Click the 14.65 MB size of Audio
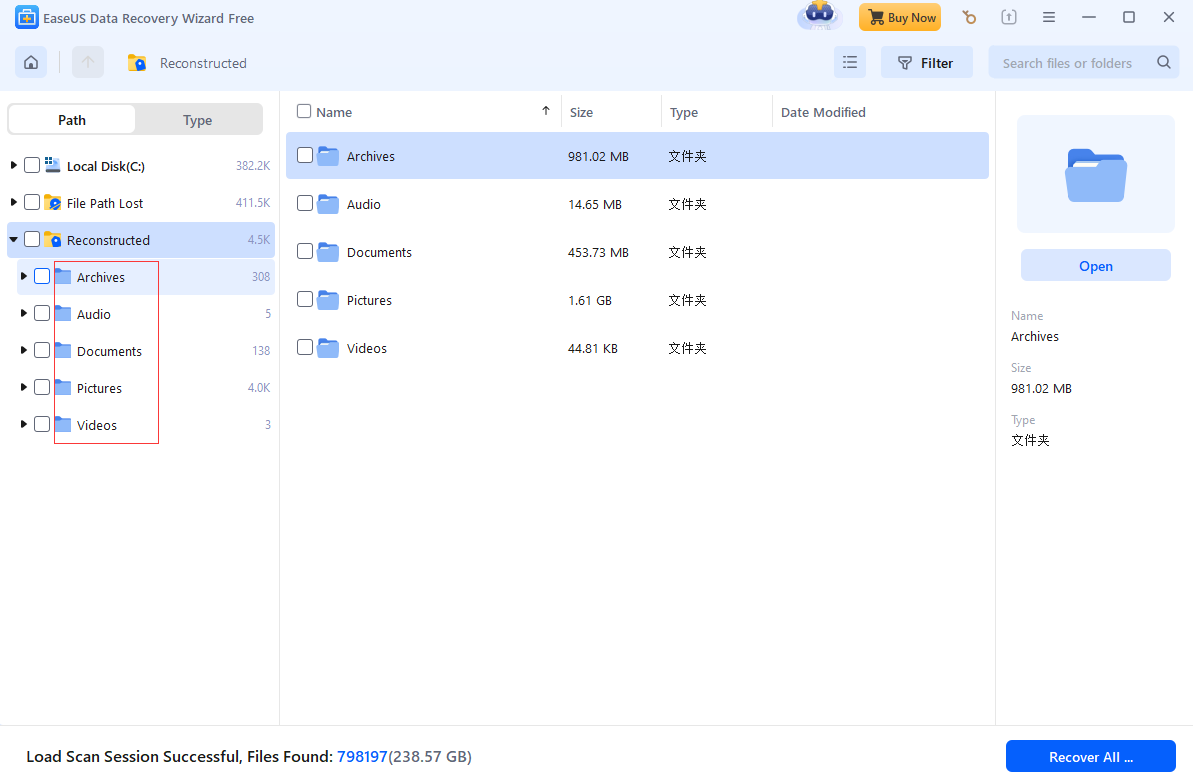Image resolution: width=1193 pixels, height=784 pixels. [x=595, y=205]
